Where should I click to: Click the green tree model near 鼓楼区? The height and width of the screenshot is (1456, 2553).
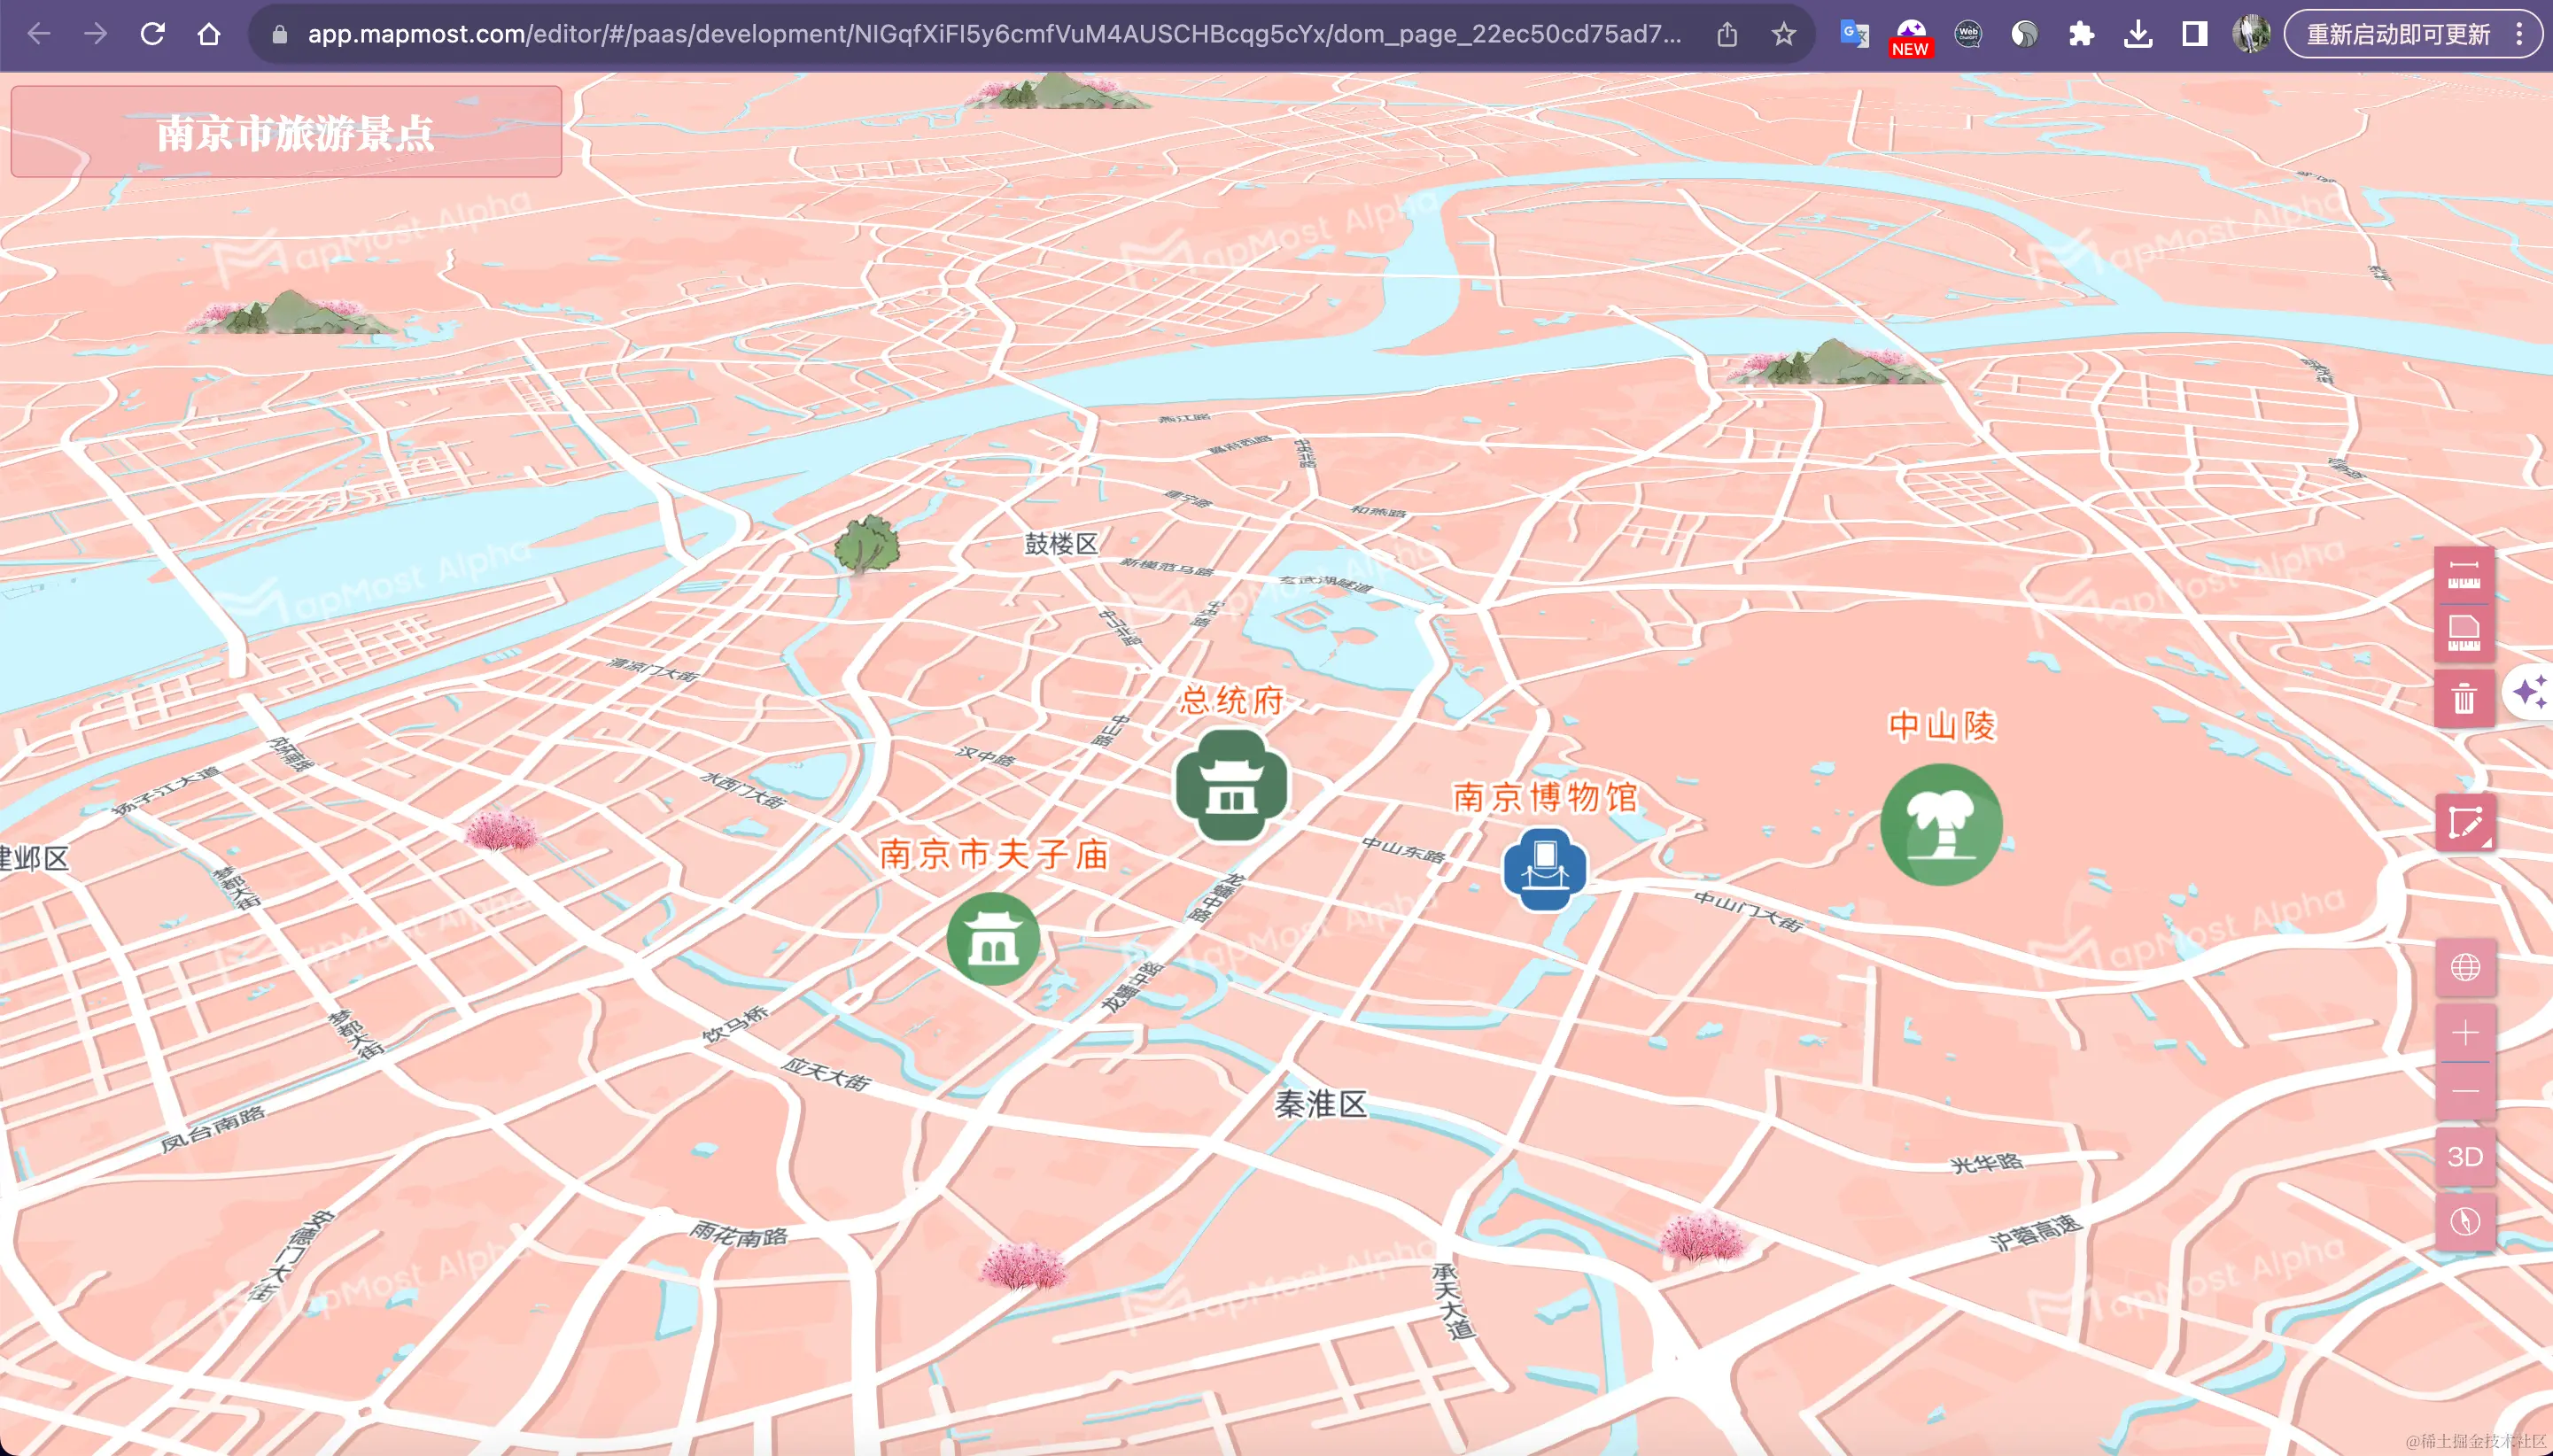(866, 543)
